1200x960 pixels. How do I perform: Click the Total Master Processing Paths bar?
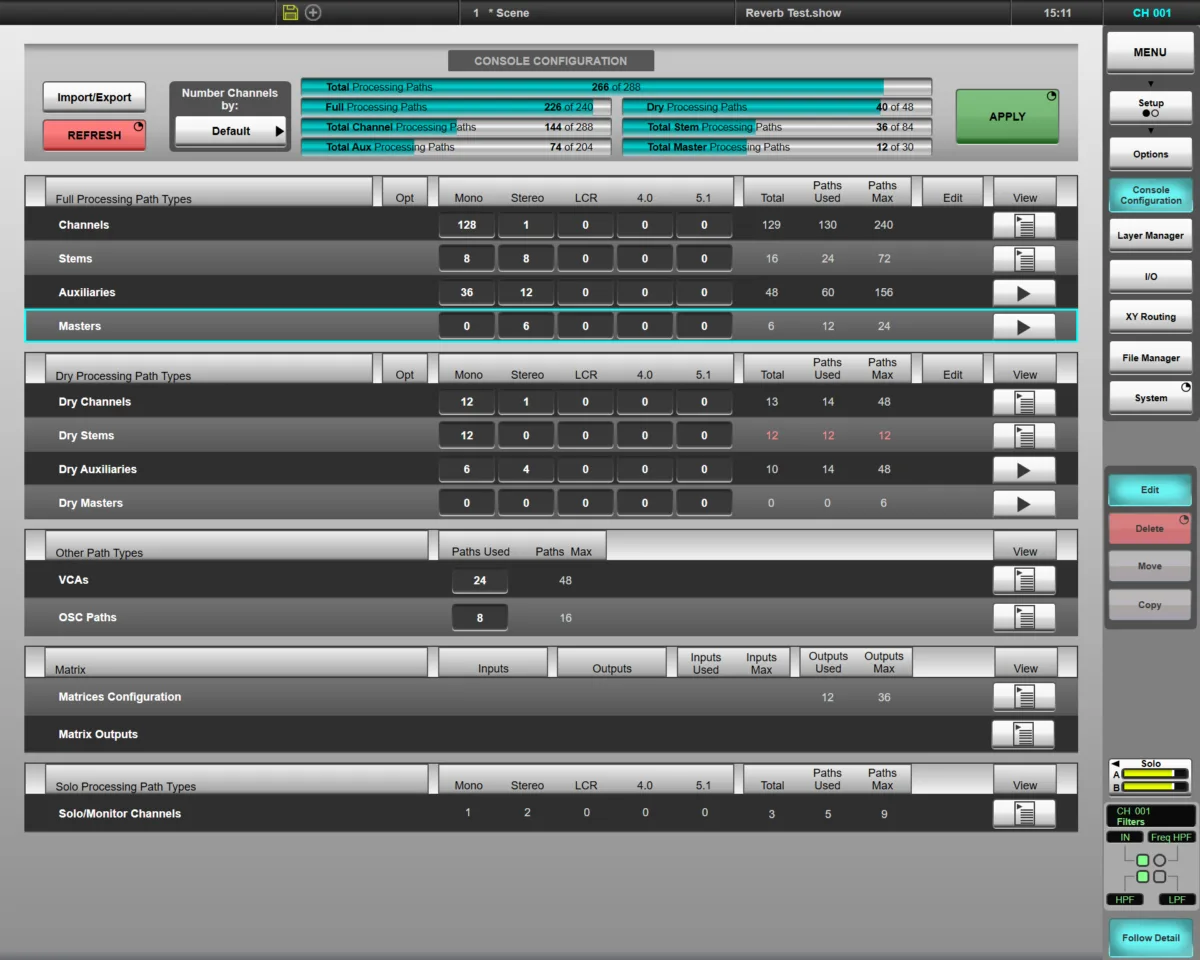(777, 147)
